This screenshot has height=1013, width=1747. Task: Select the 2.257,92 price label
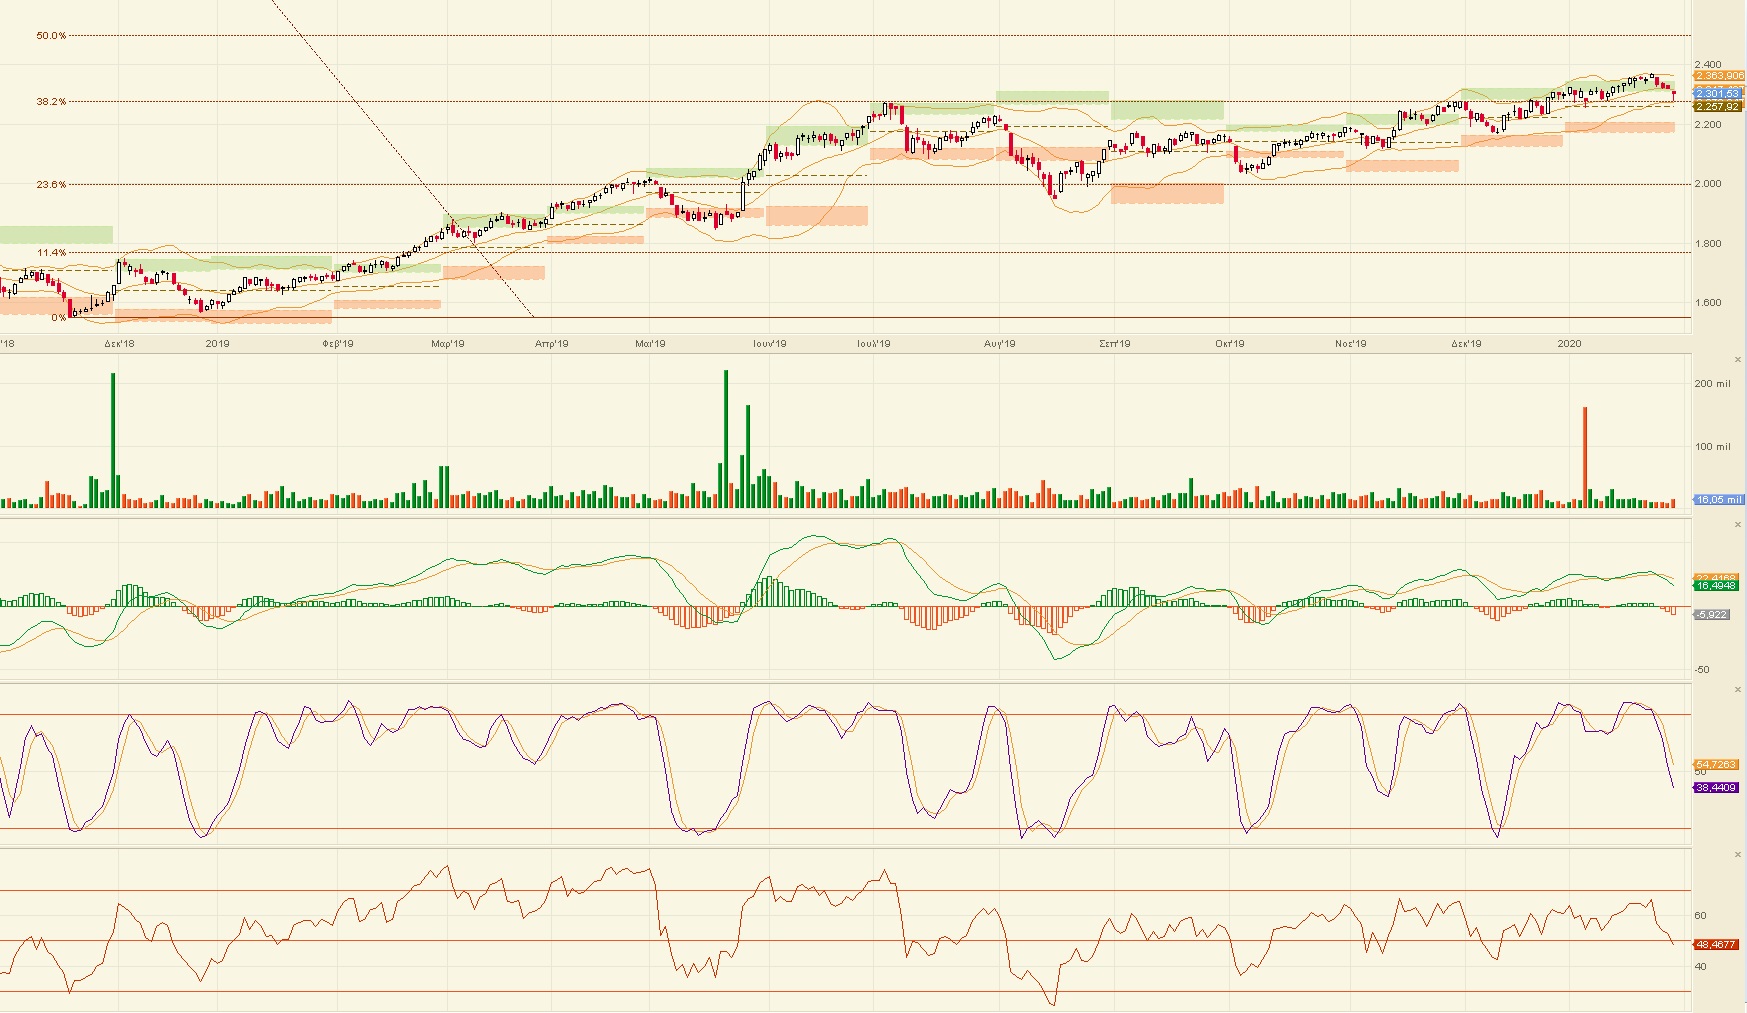1718,106
